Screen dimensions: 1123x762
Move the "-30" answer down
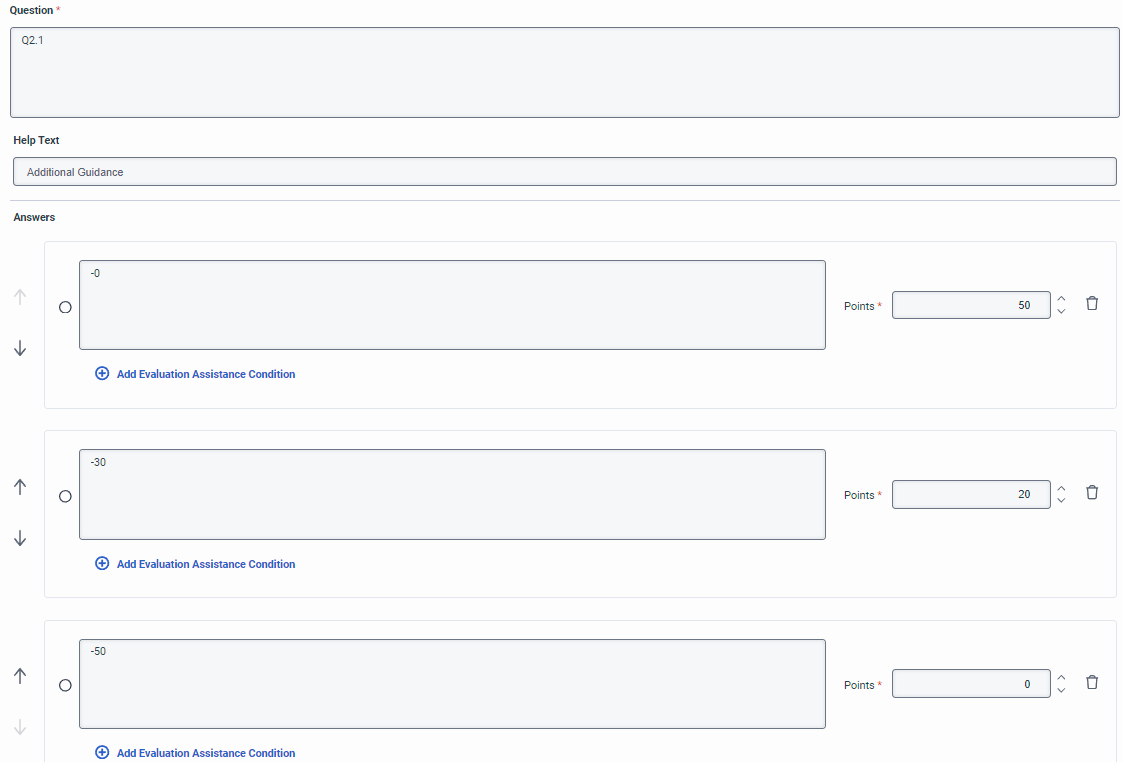click(x=20, y=538)
